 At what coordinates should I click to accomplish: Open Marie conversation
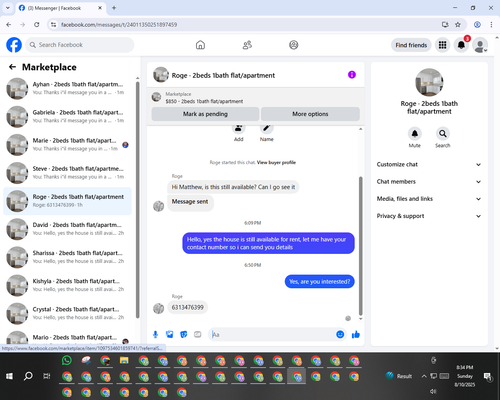coord(67,145)
